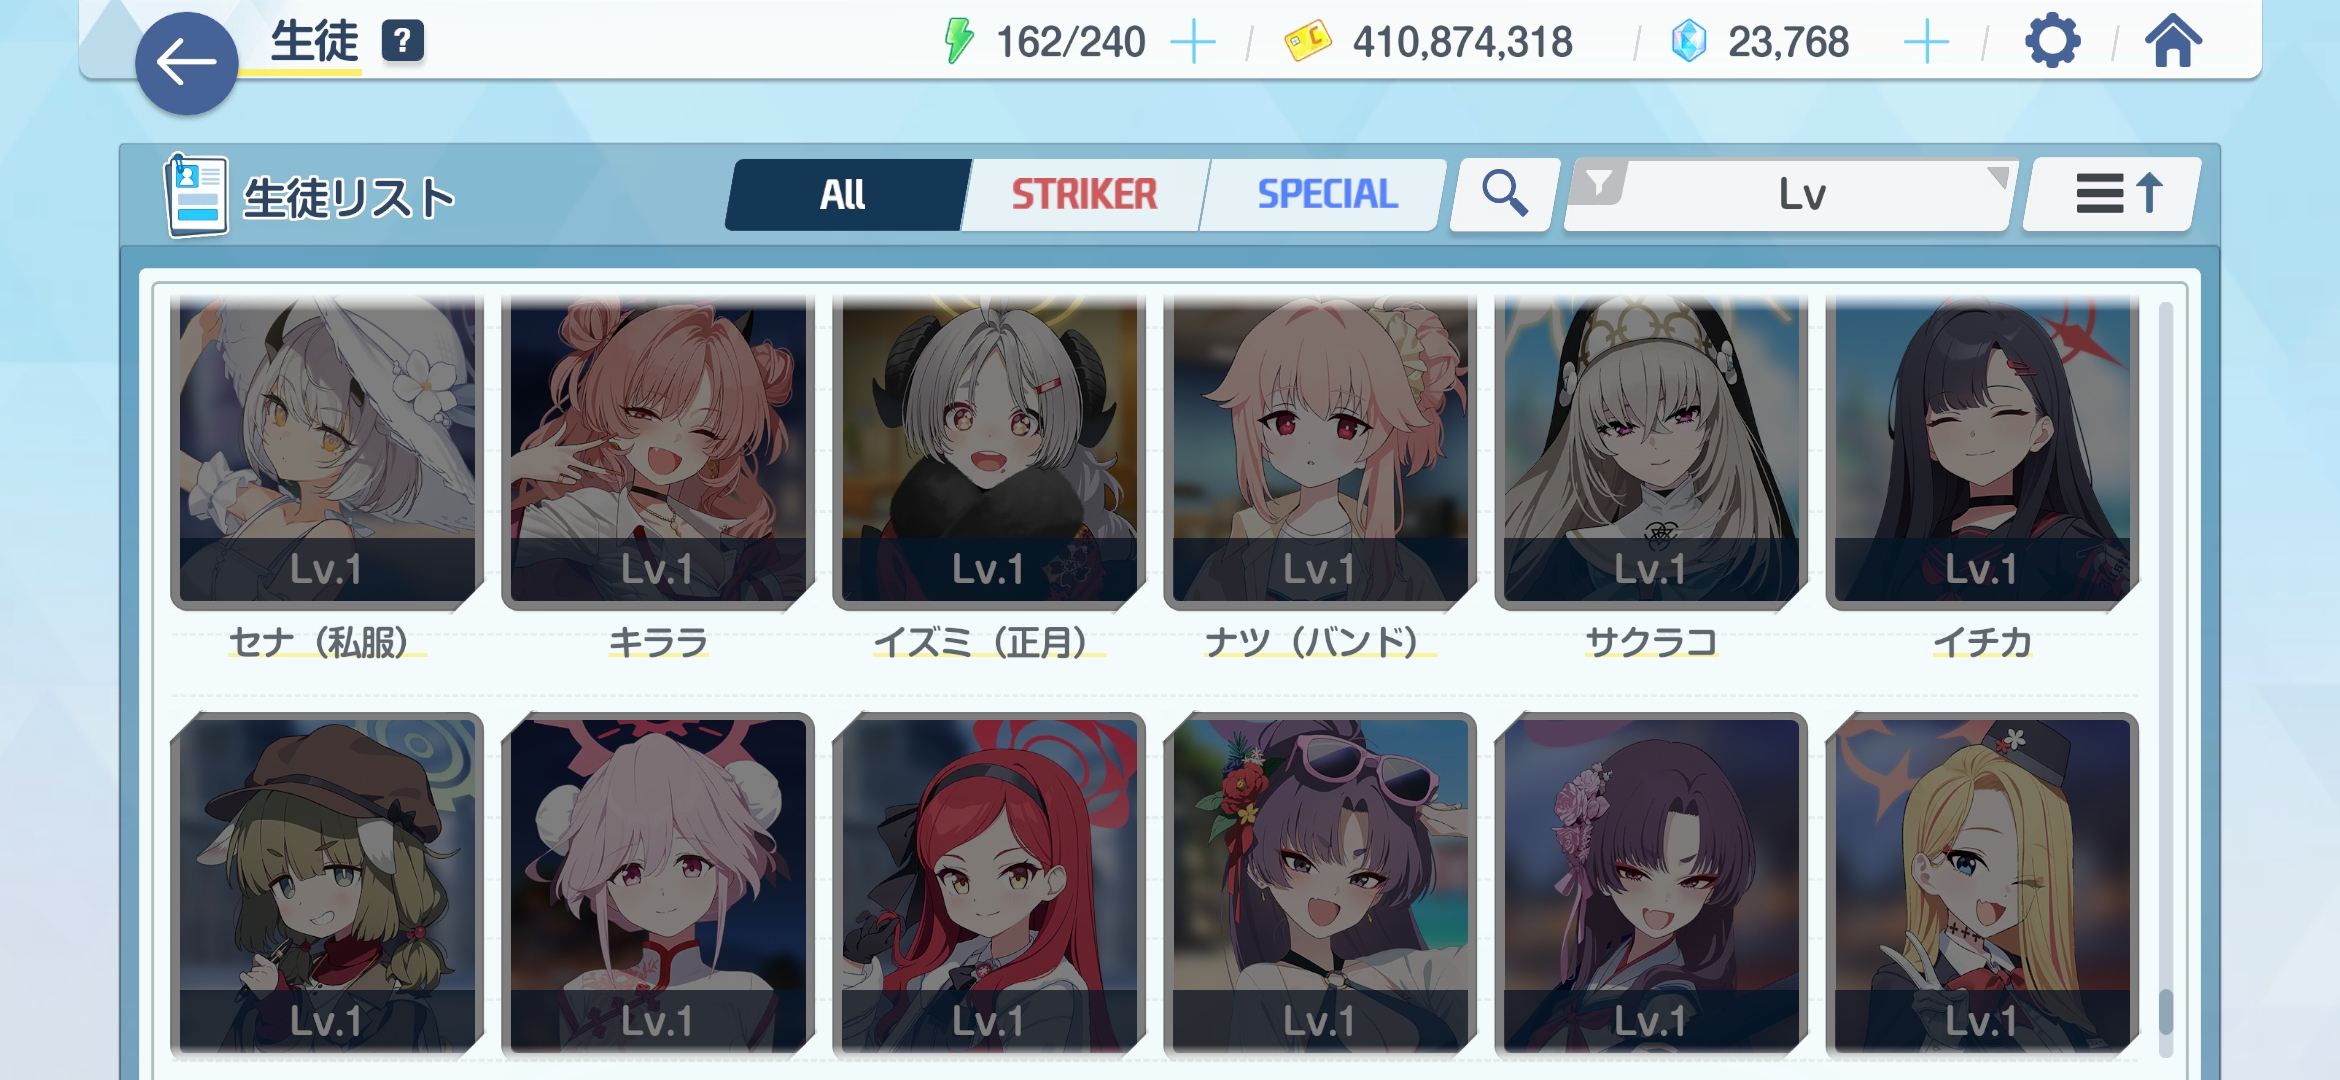Screen dimensions: 2340x1080
Task: Switch to the SPECIAL tab
Action: pos(1327,194)
